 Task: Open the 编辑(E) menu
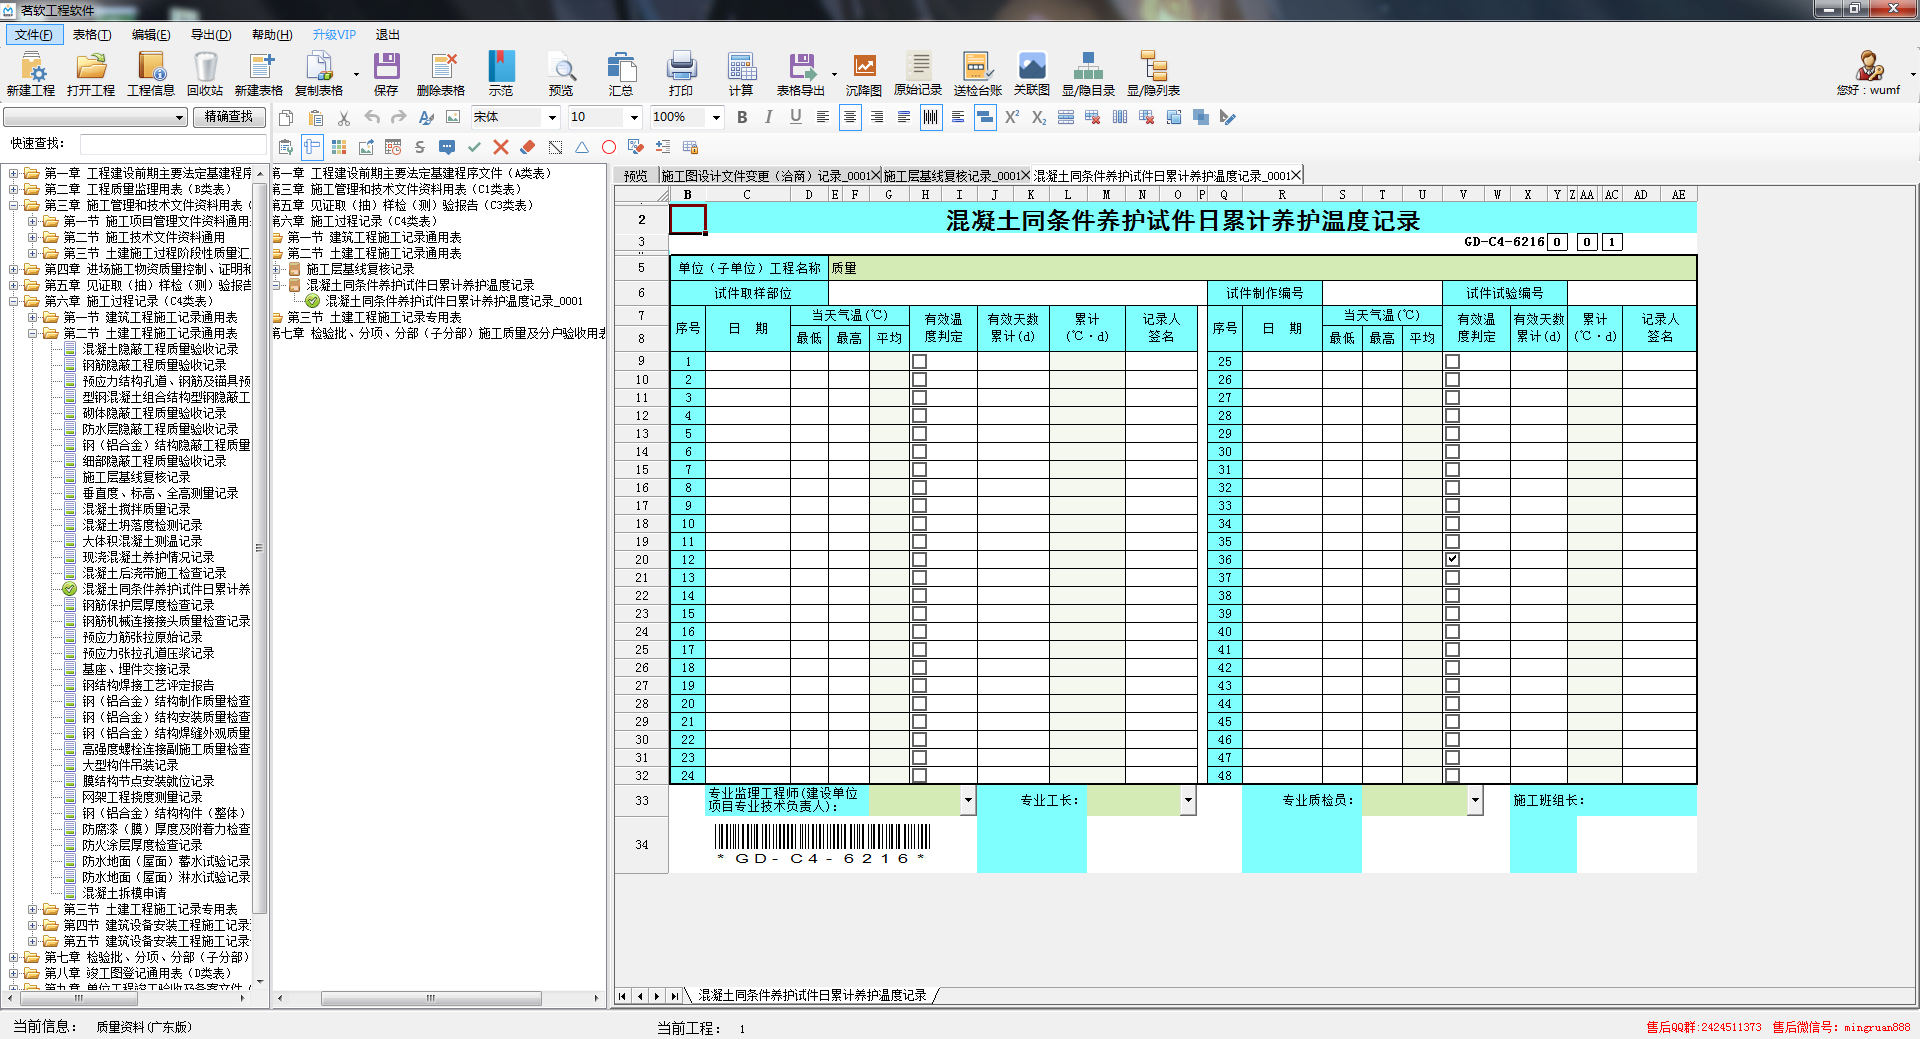151,35
